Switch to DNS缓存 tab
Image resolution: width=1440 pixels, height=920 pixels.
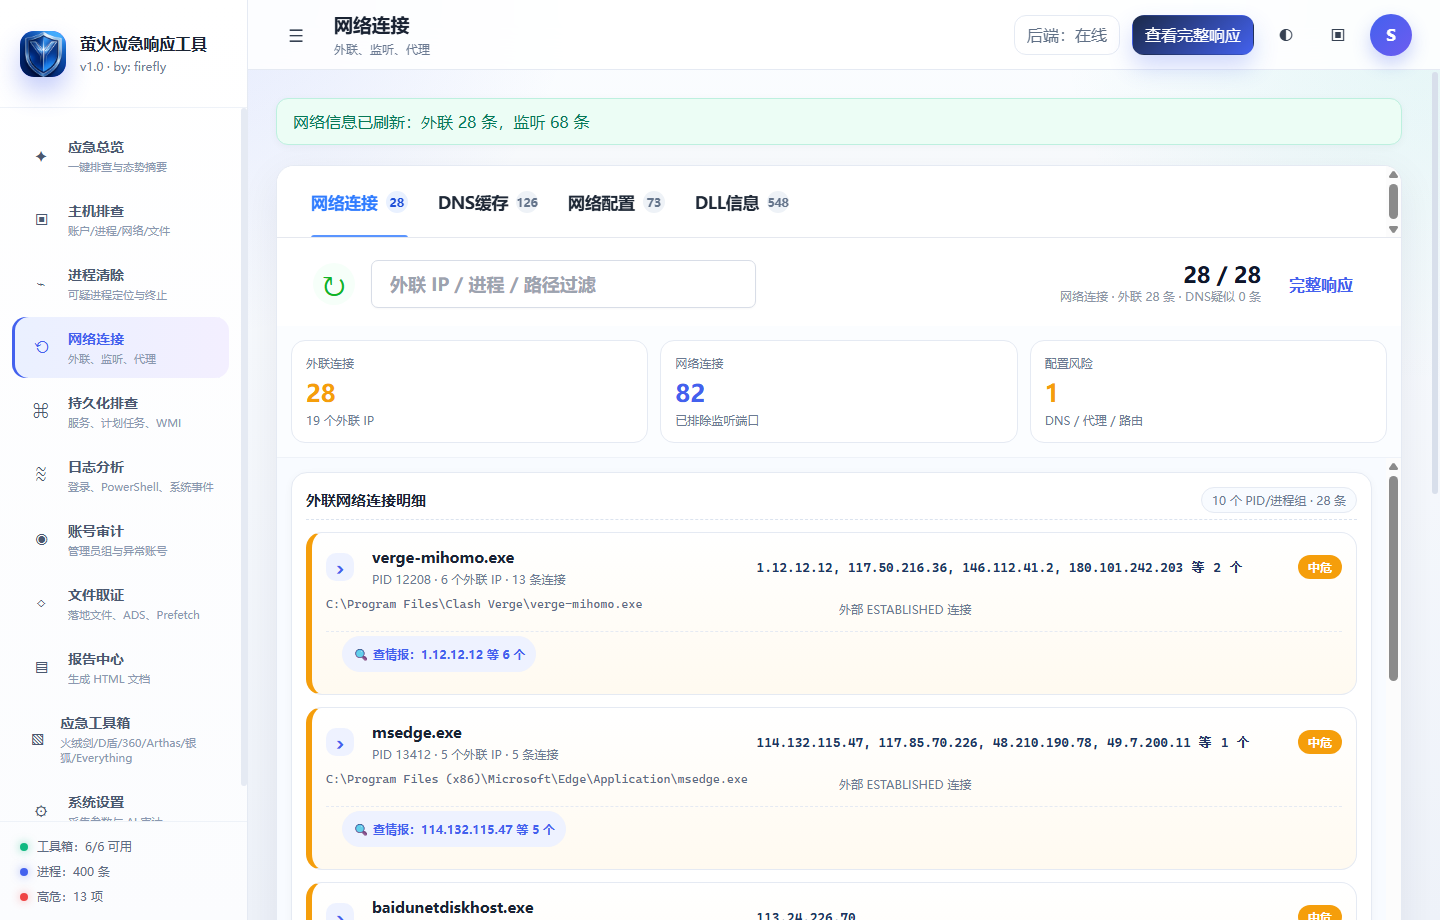(489, 203)
